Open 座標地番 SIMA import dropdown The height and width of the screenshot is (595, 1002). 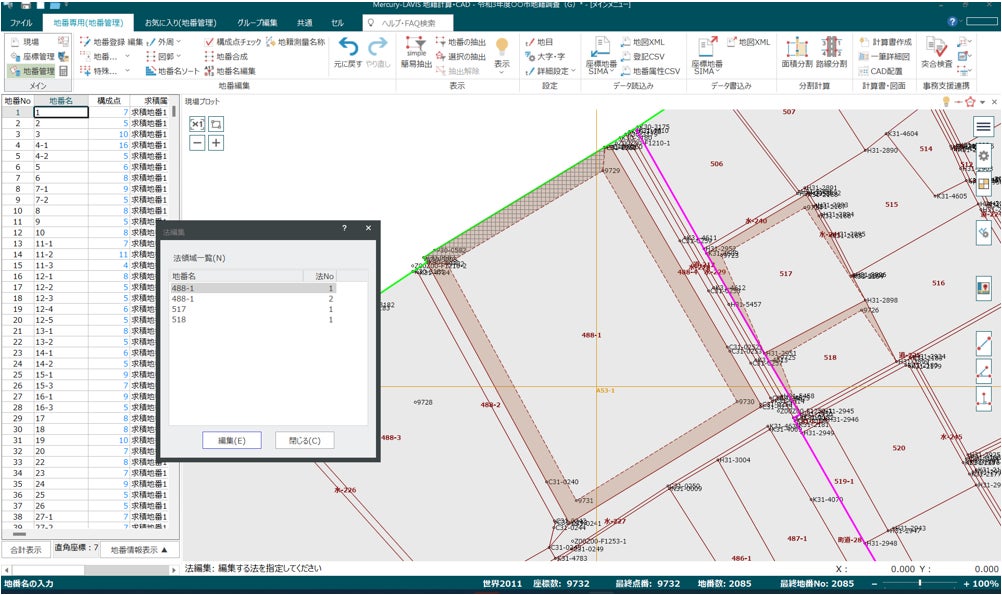(x=601, y=56)
